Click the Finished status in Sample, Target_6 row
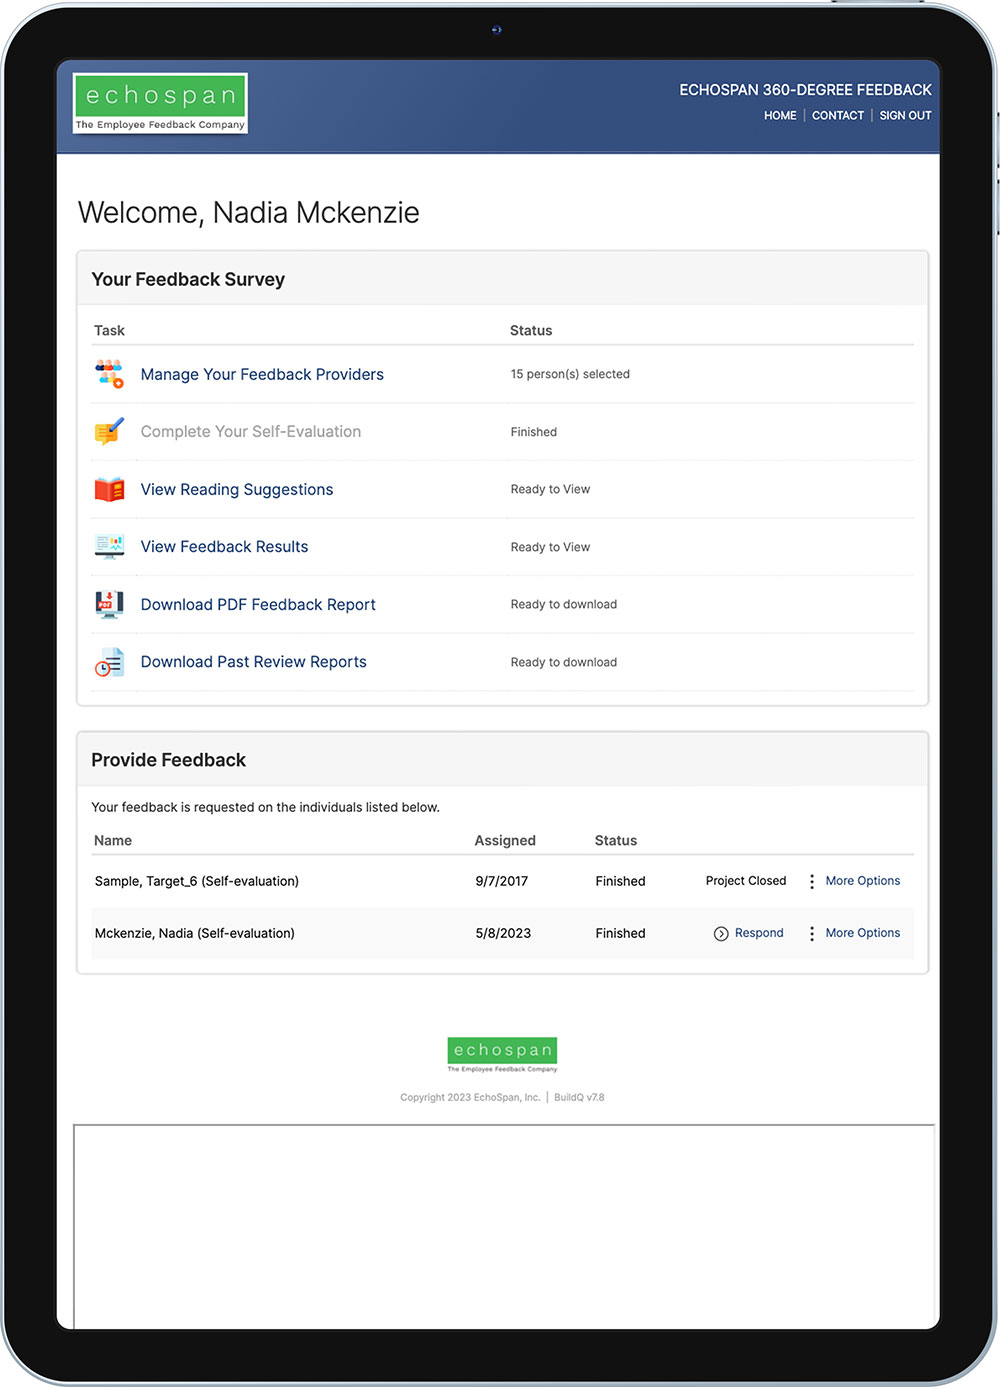This screenshot has width=1000, height=1387. point(620,881)
